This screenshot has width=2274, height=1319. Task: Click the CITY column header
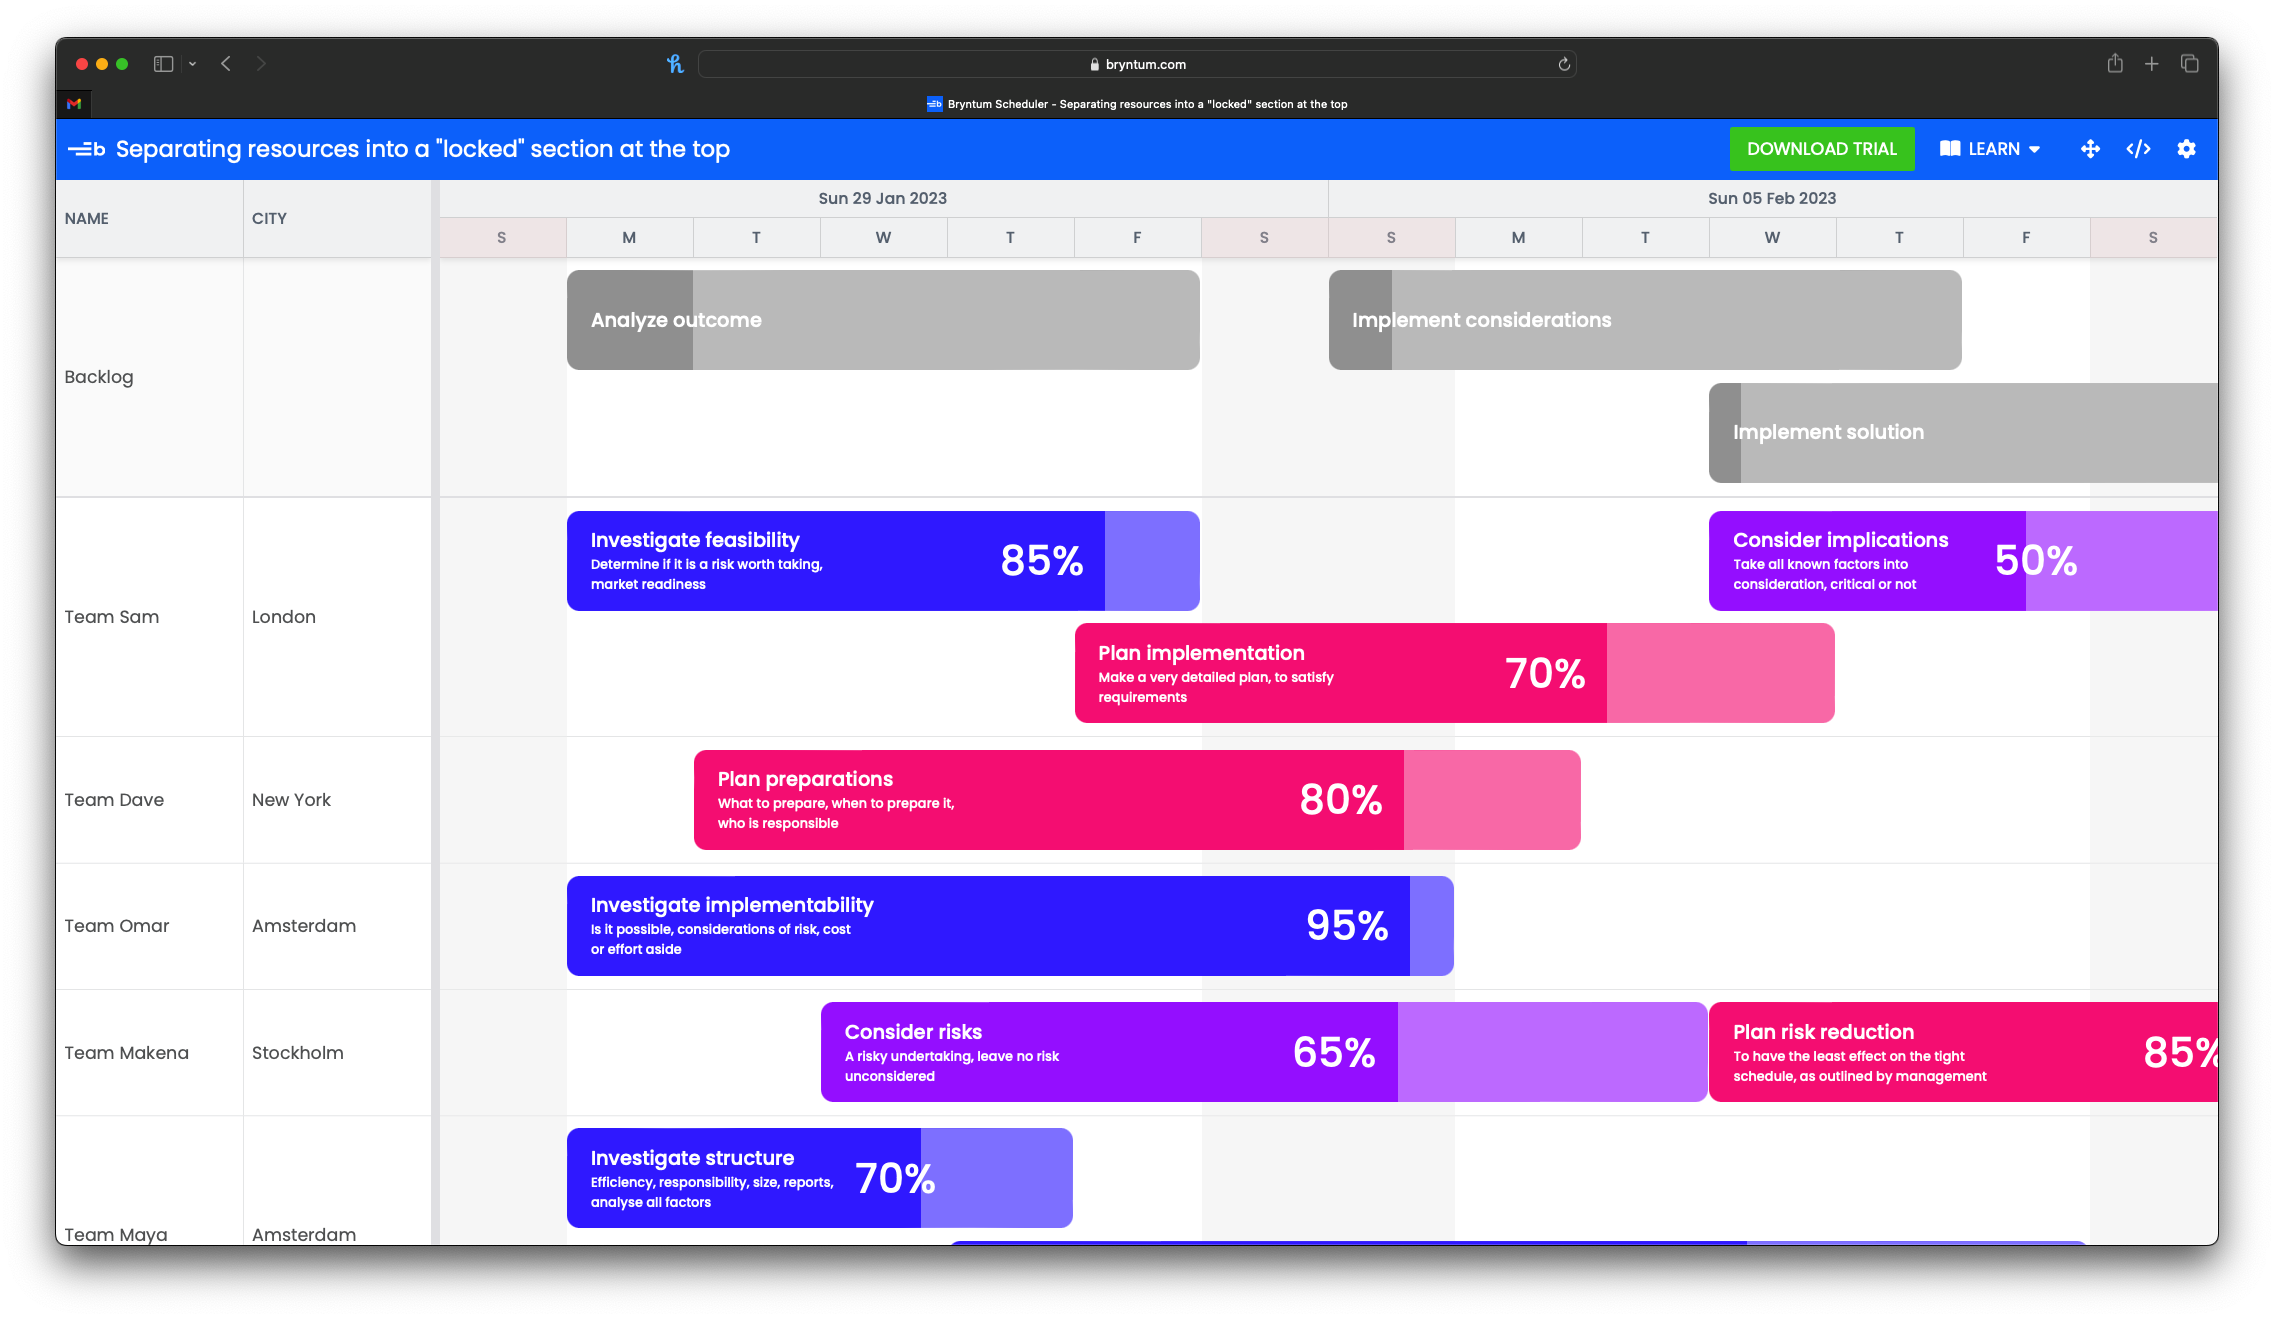pos(269,218)
